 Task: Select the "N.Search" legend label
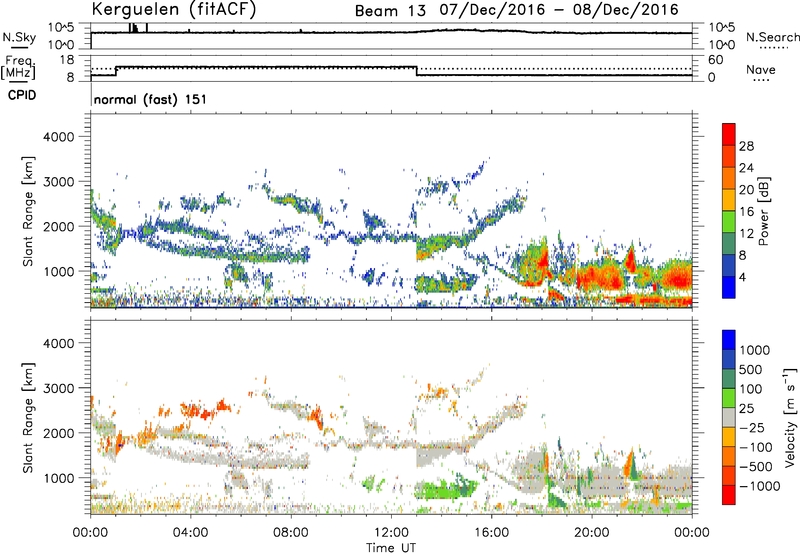772,37
